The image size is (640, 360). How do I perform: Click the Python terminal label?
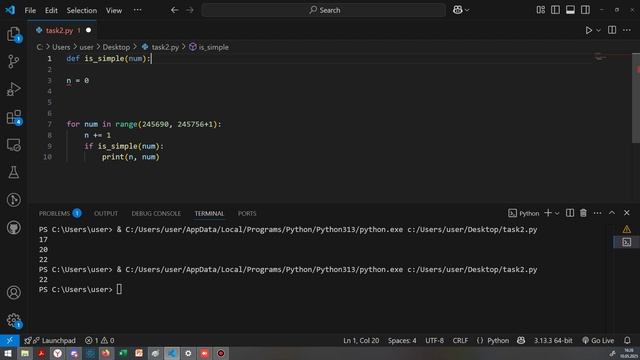click(x=523, y=213)
